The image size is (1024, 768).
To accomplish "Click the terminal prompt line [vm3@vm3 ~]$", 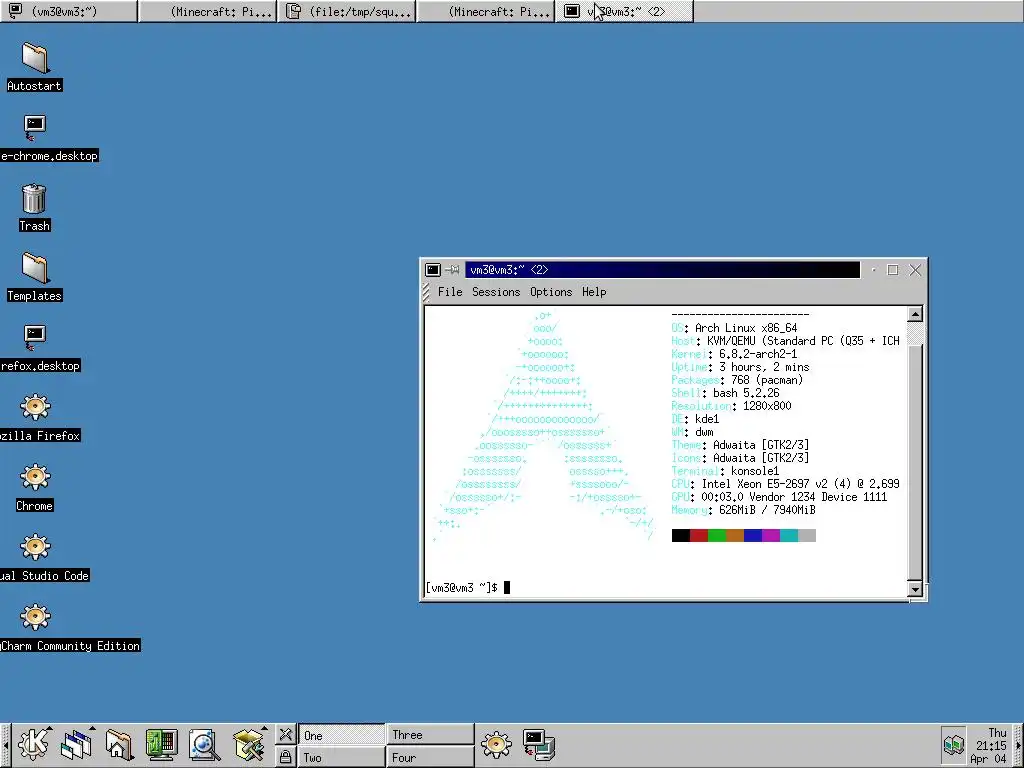I will (x=461, y=588).
